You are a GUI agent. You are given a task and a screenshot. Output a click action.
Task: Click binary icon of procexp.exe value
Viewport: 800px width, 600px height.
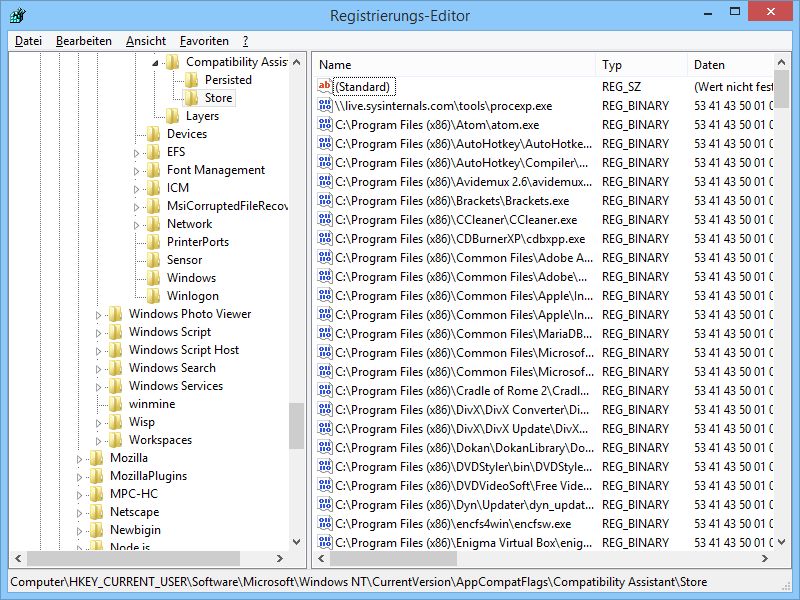tap(324, 106)
